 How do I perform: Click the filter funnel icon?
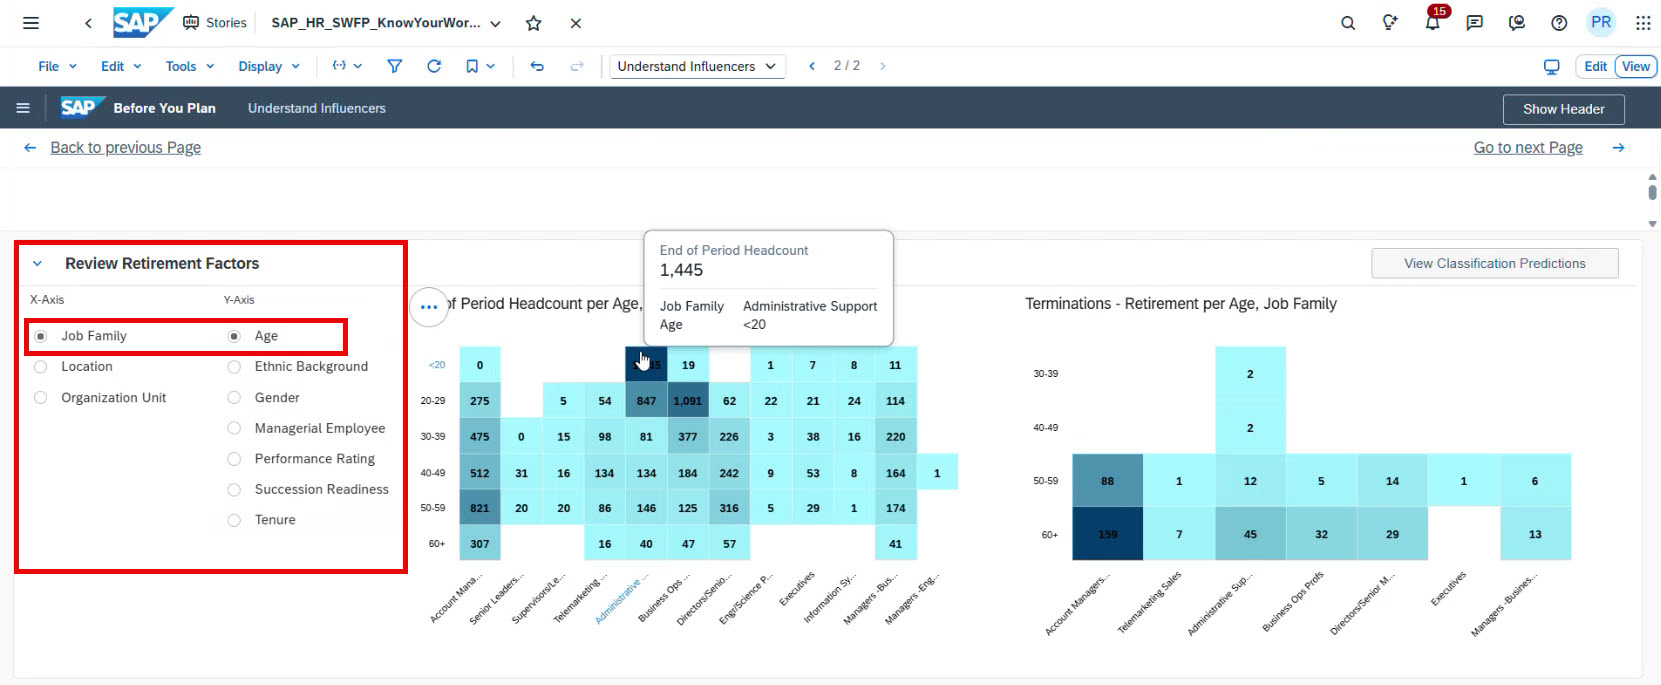(x=395, y=66)
